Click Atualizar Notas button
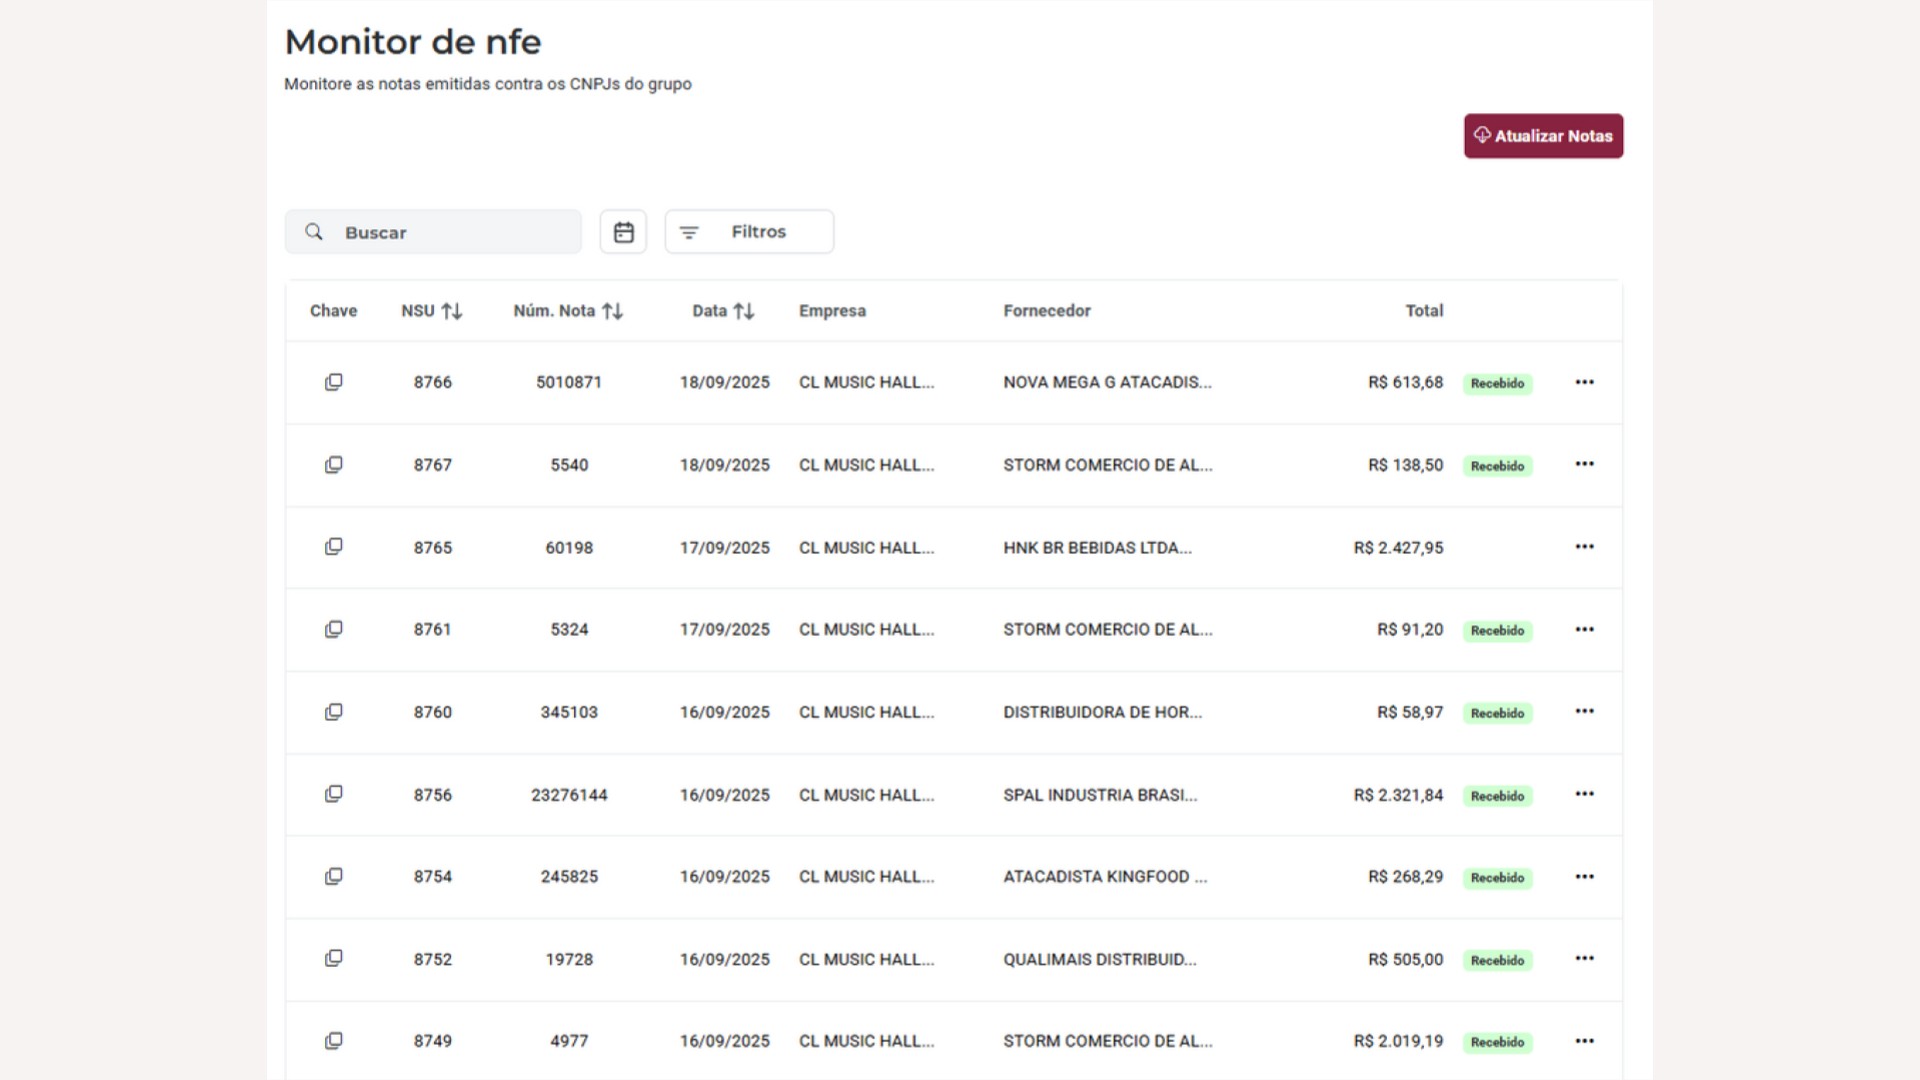The width and height of the screenshot is (1920, 1080). click(1543, 136)
